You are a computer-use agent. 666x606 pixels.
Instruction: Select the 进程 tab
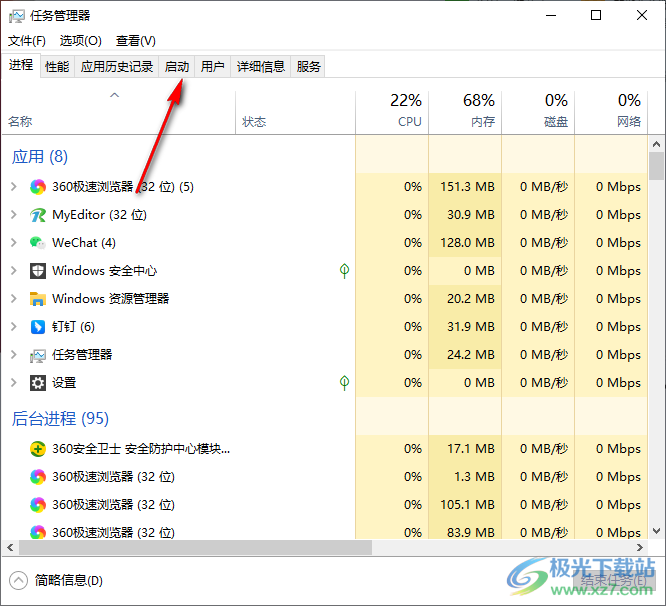click(x=21, y=65)
